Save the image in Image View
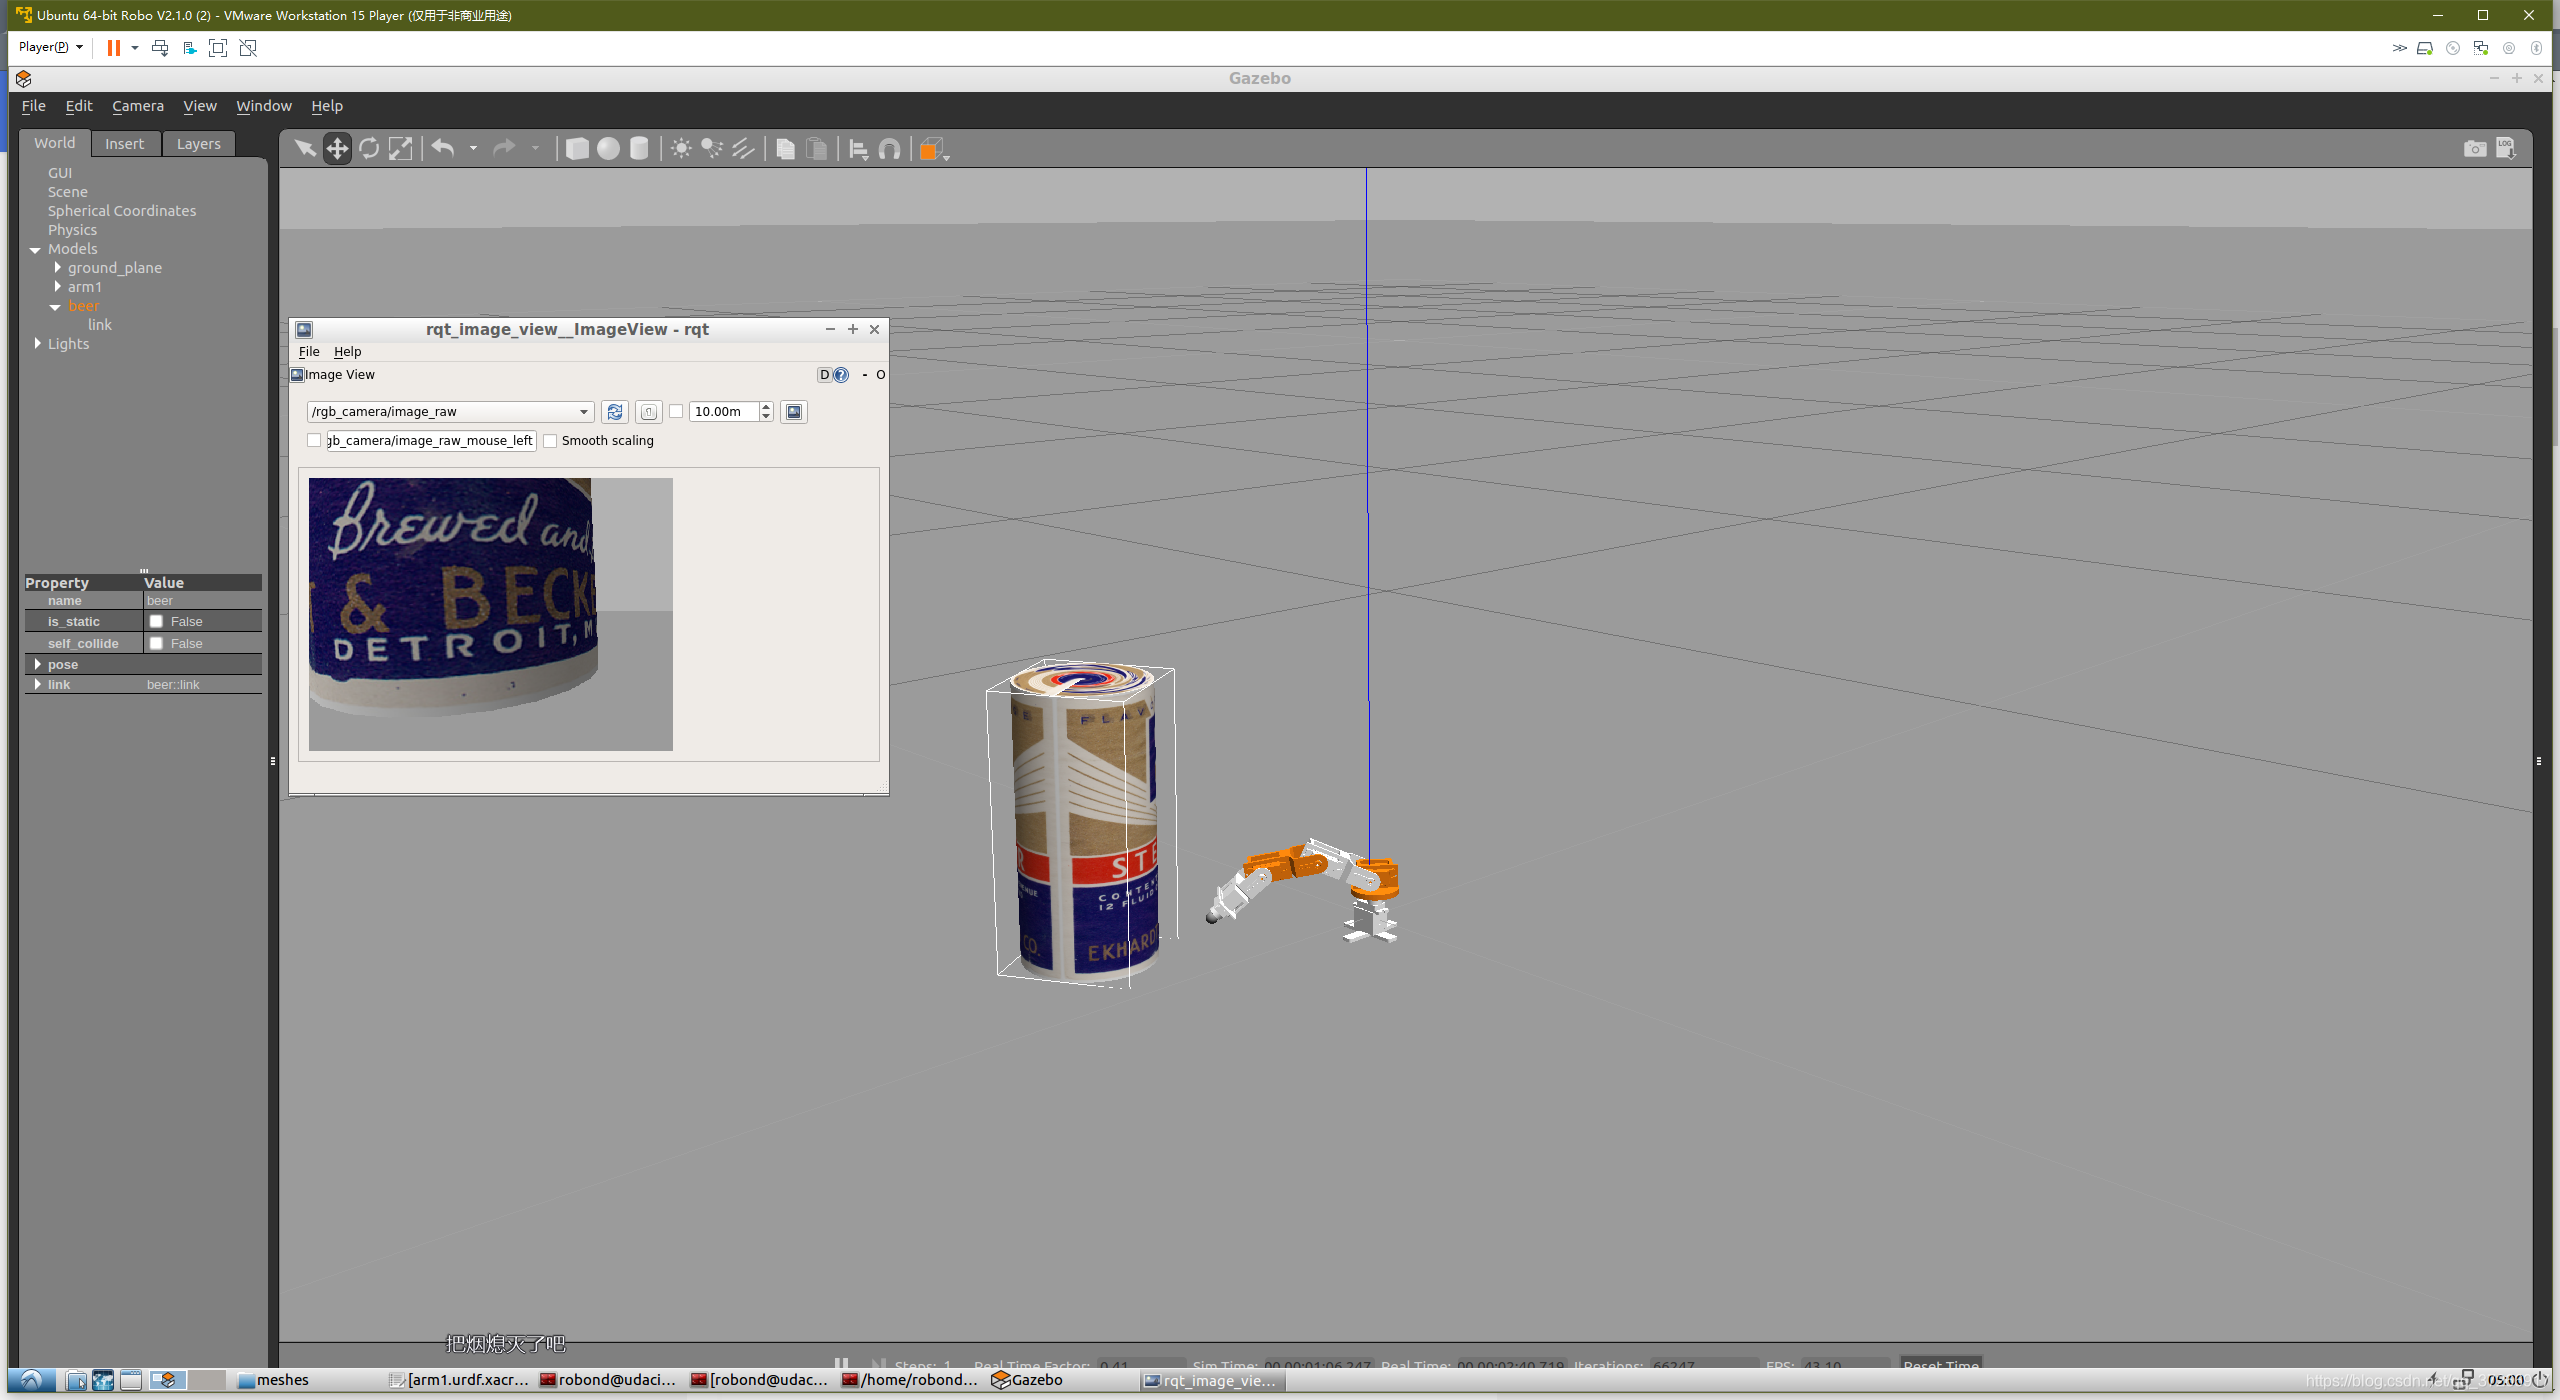 (x=794, y=412)
